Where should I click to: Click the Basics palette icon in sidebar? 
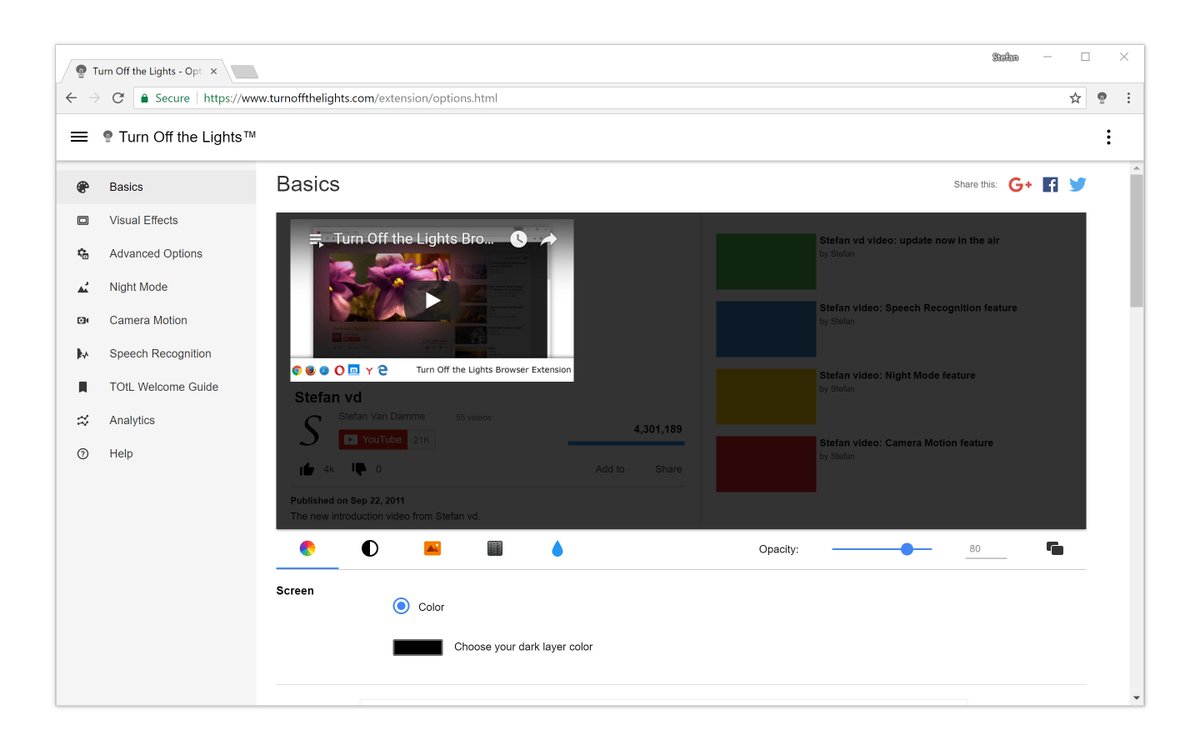[83, 187]
